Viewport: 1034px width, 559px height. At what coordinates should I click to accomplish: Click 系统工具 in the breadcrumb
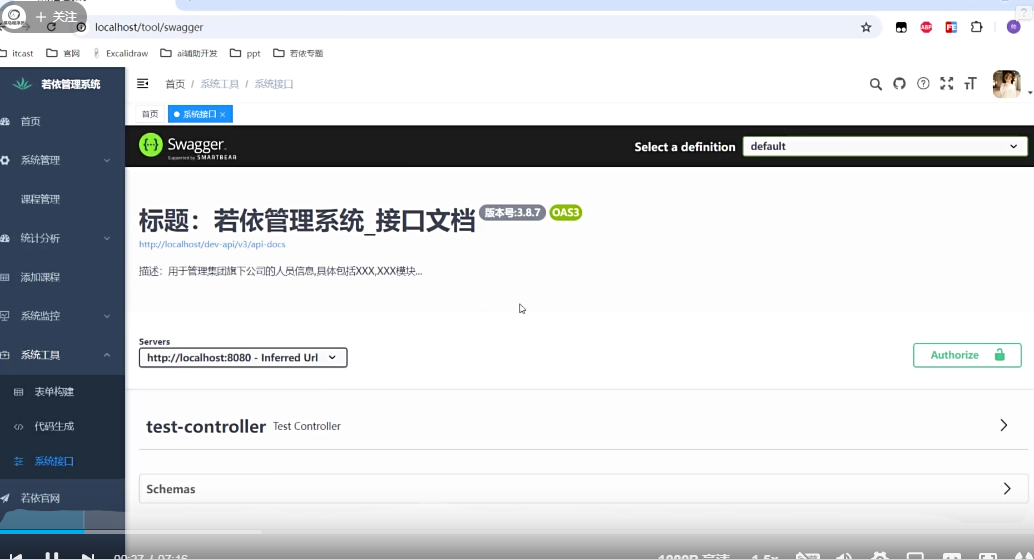click(220, 84)
